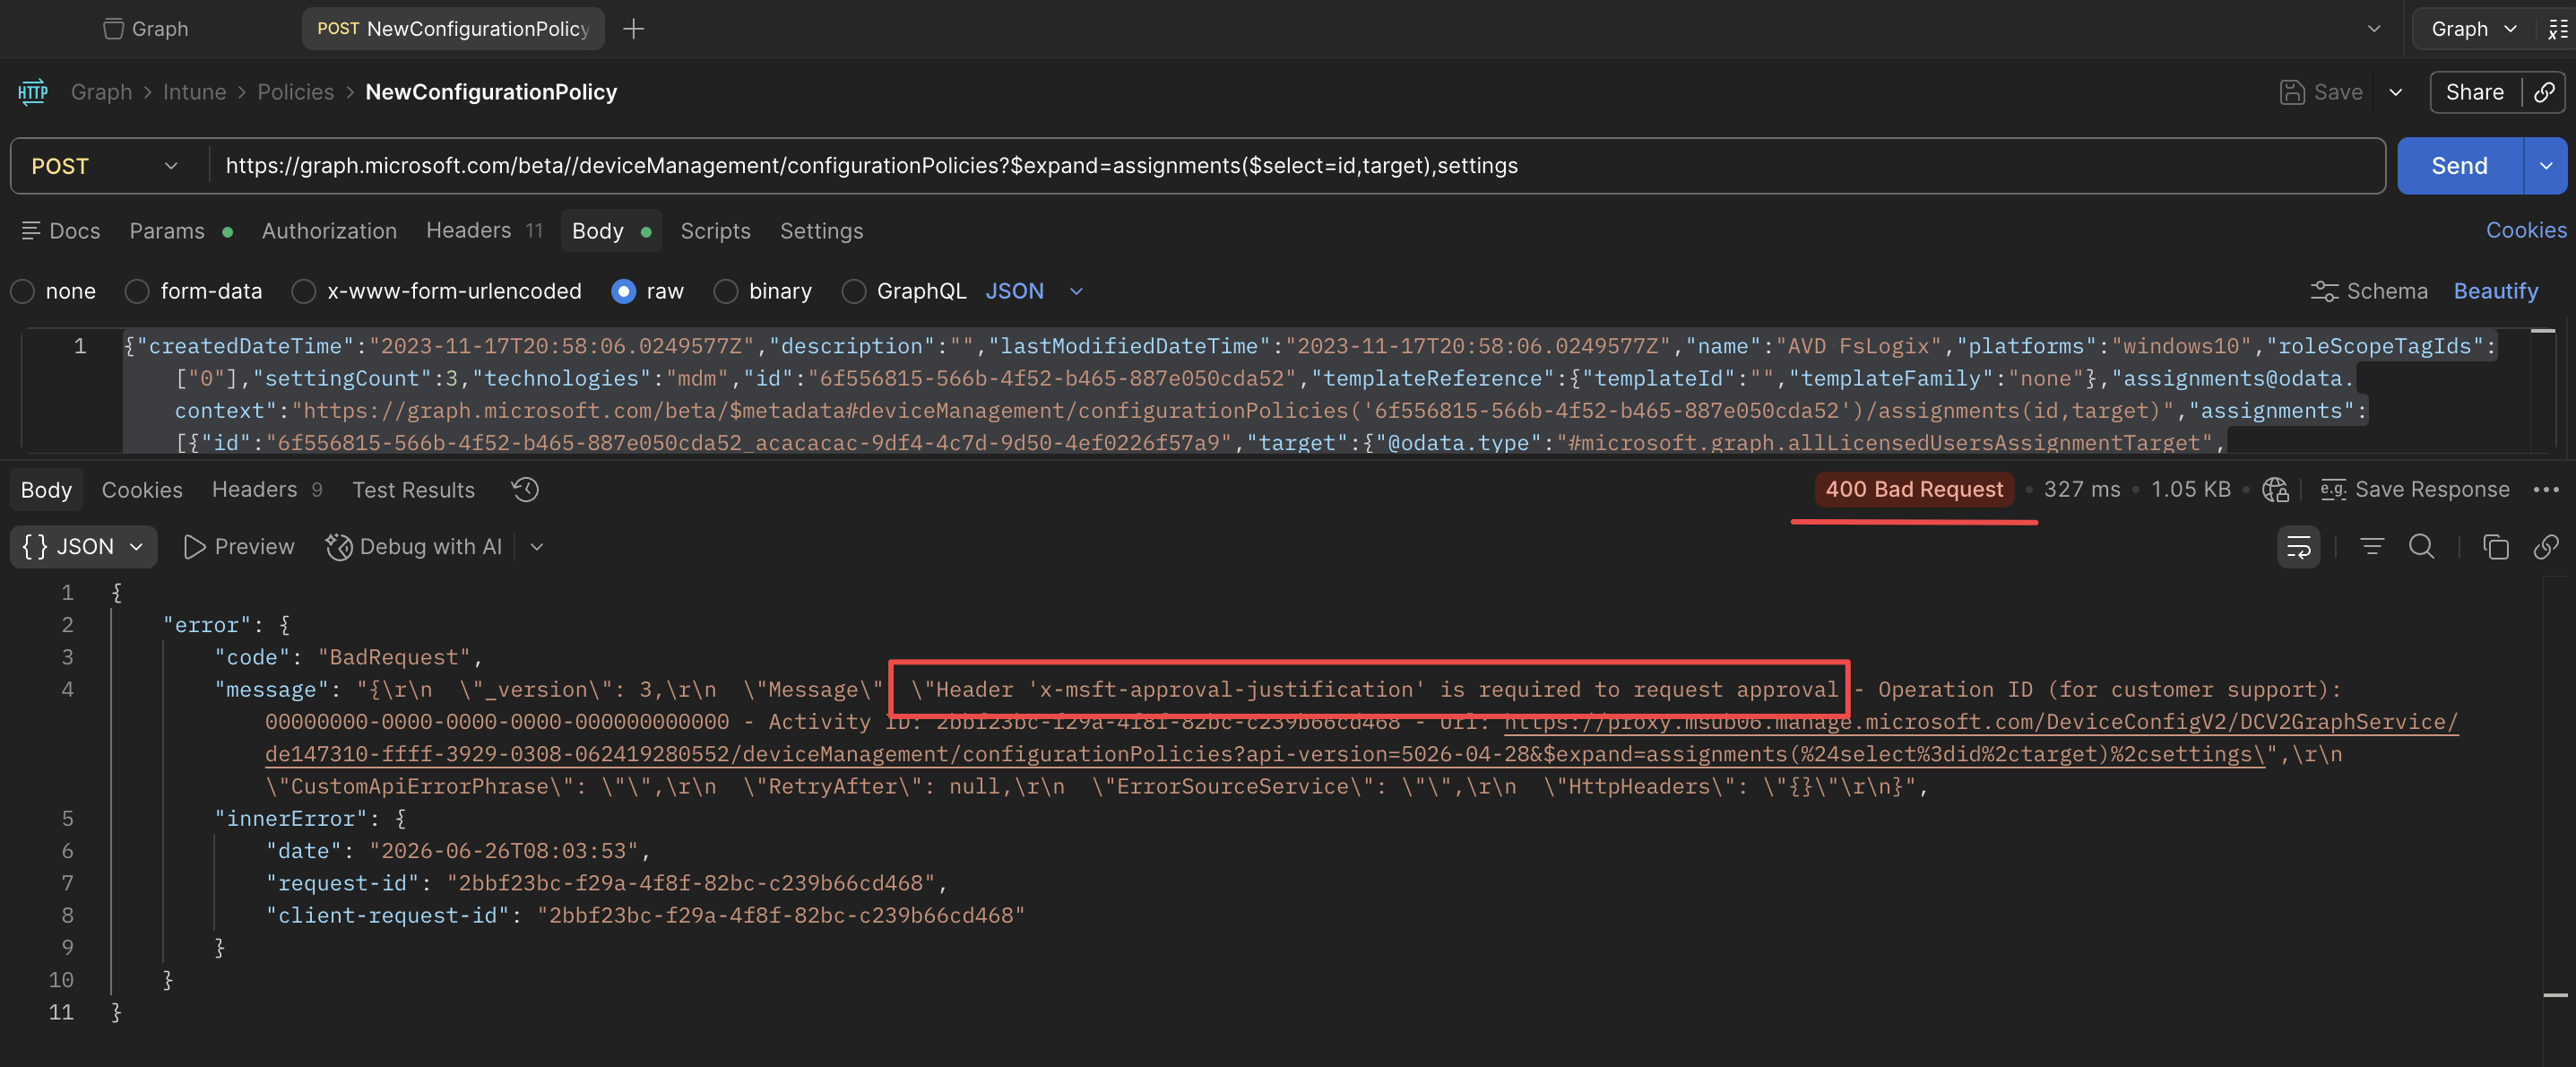Open the request Headers 11 tab
This screenshot has height=1067, width=2576.
[485, 231]
